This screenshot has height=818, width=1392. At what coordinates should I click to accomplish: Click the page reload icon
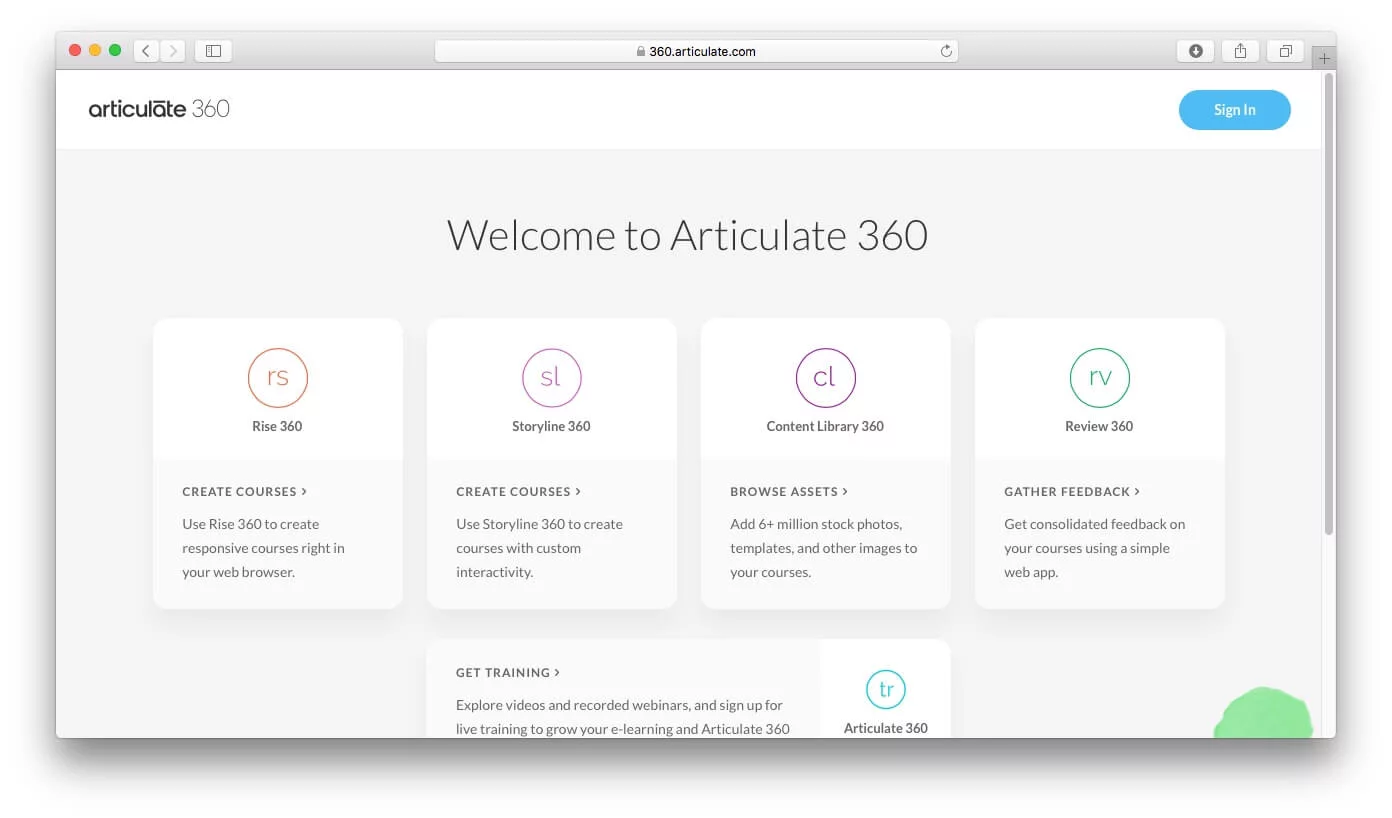(945, 51)
